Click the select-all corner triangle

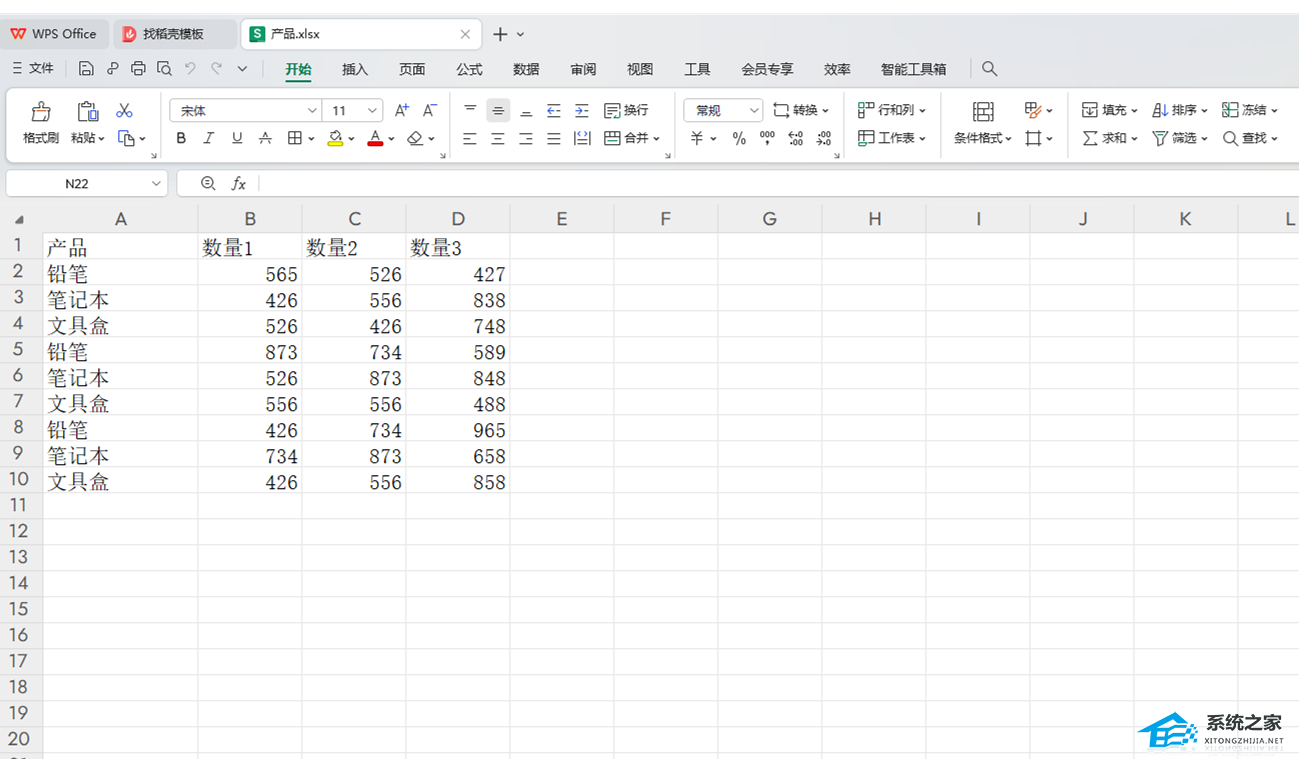[x=19, y=220]
